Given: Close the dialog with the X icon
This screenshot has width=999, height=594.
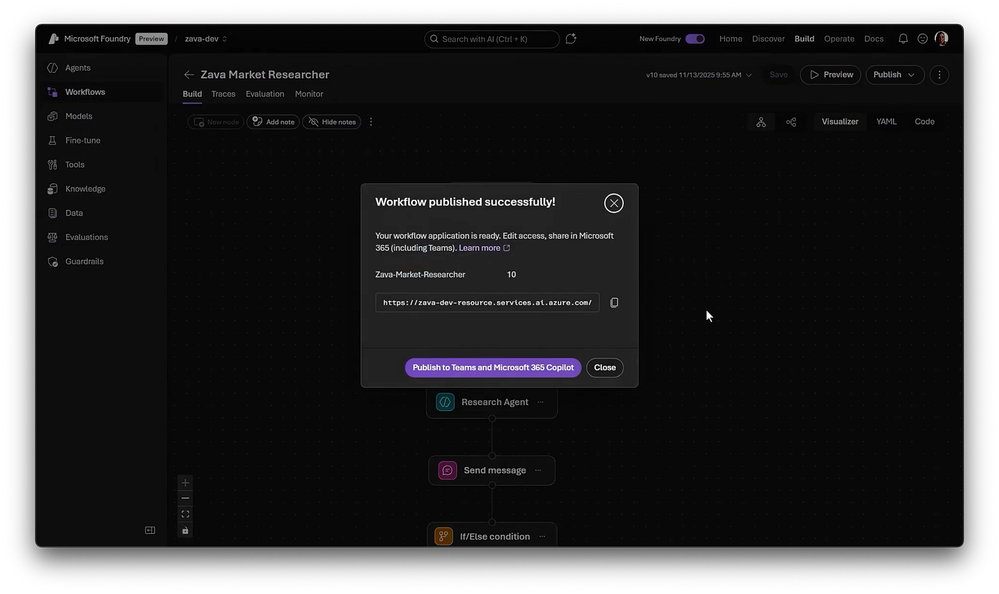Looking at the screenshot, I should [614, 203].
